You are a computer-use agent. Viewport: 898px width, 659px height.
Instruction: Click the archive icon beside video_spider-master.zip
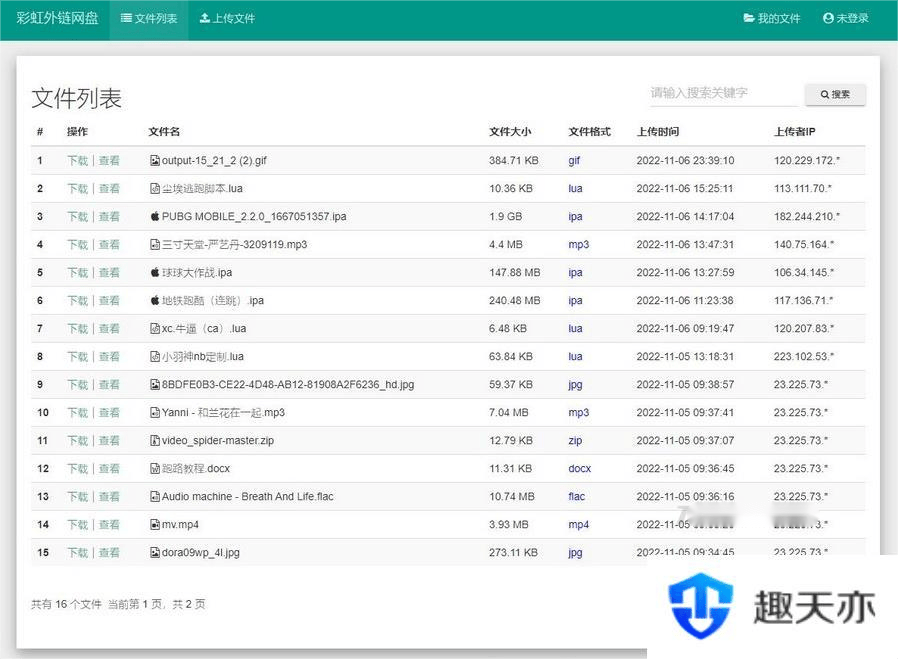(x=155, y=441)
